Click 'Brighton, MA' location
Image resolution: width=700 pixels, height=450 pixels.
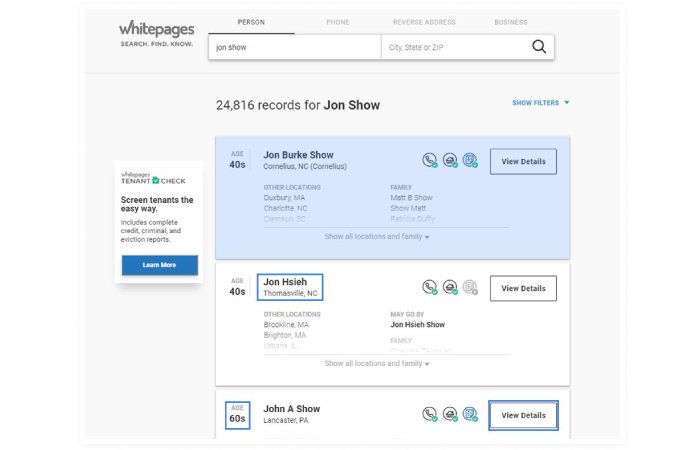[285, 335]
